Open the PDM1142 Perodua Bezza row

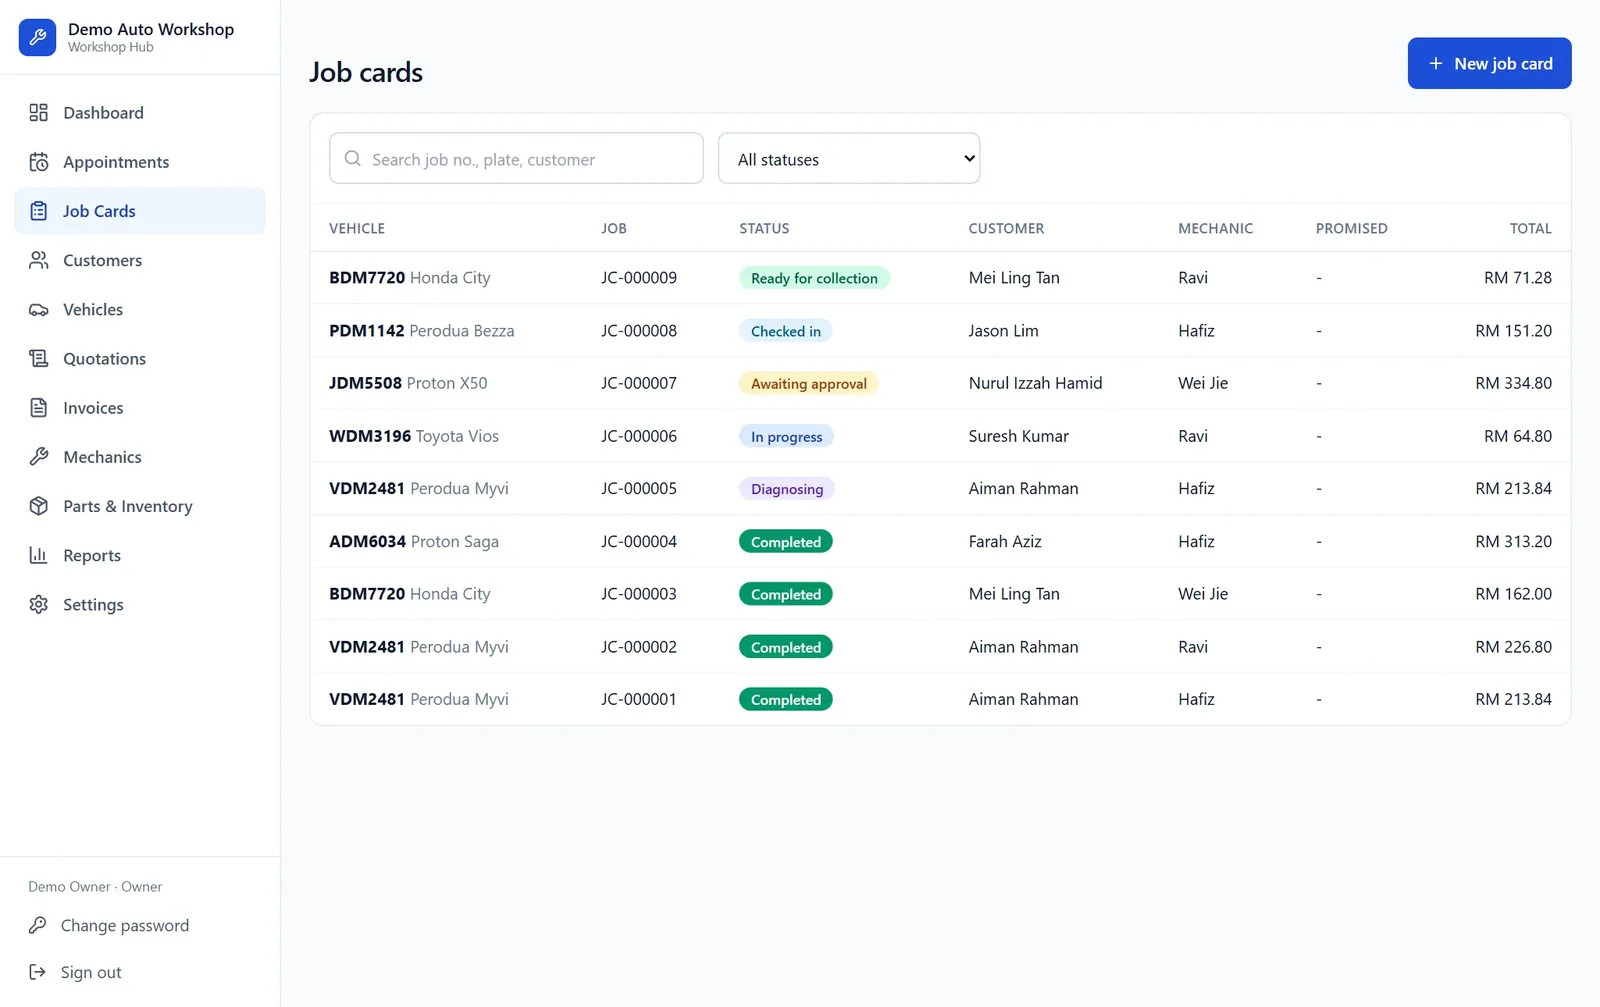(x=940, y=331)
